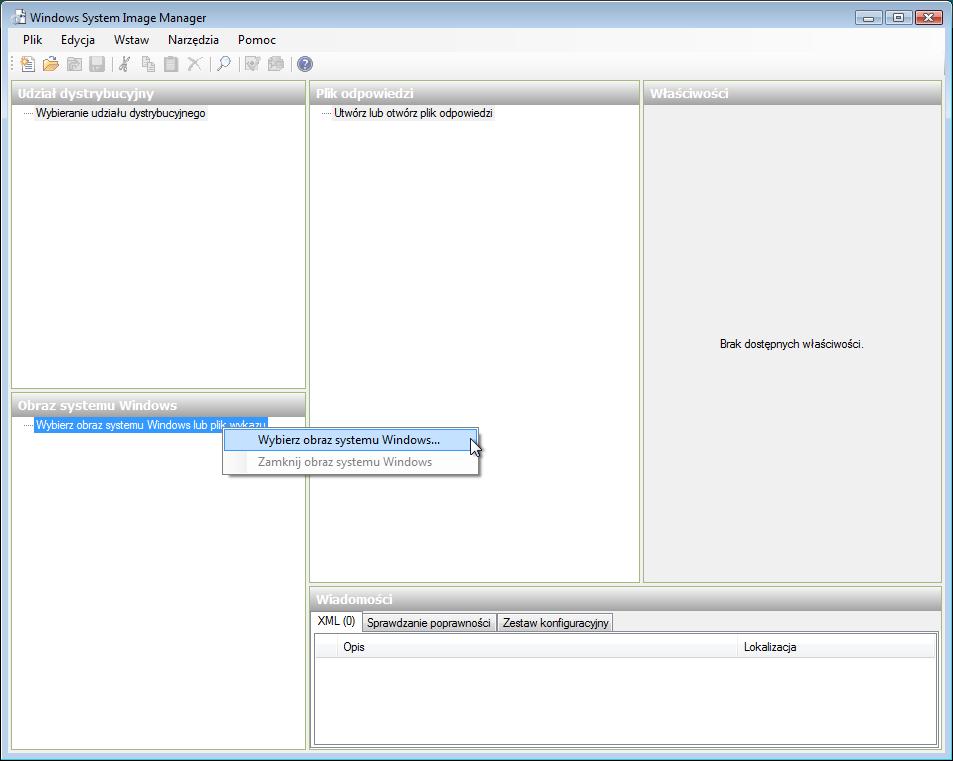Select 'Wybierz obraz systemu Windows lub plik wykazu'

point(151,425)
